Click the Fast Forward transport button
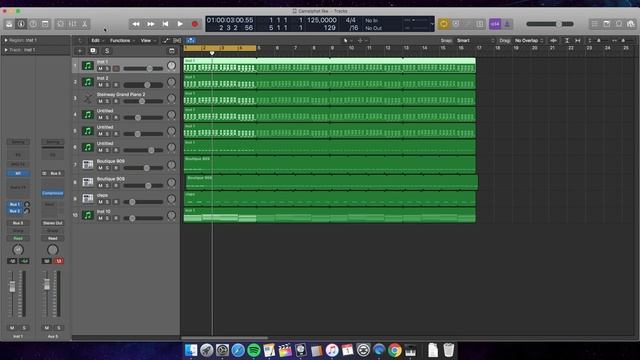Image resolution: width=640 pixels, height=360 pixels. (151, 24)
